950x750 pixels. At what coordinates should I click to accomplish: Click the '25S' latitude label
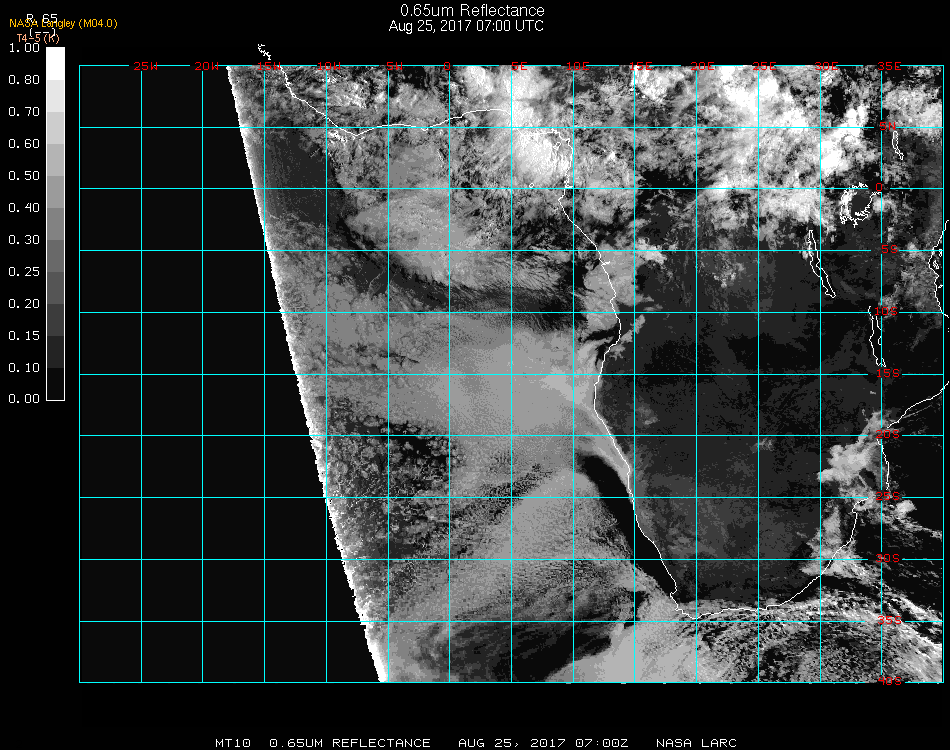888,496
